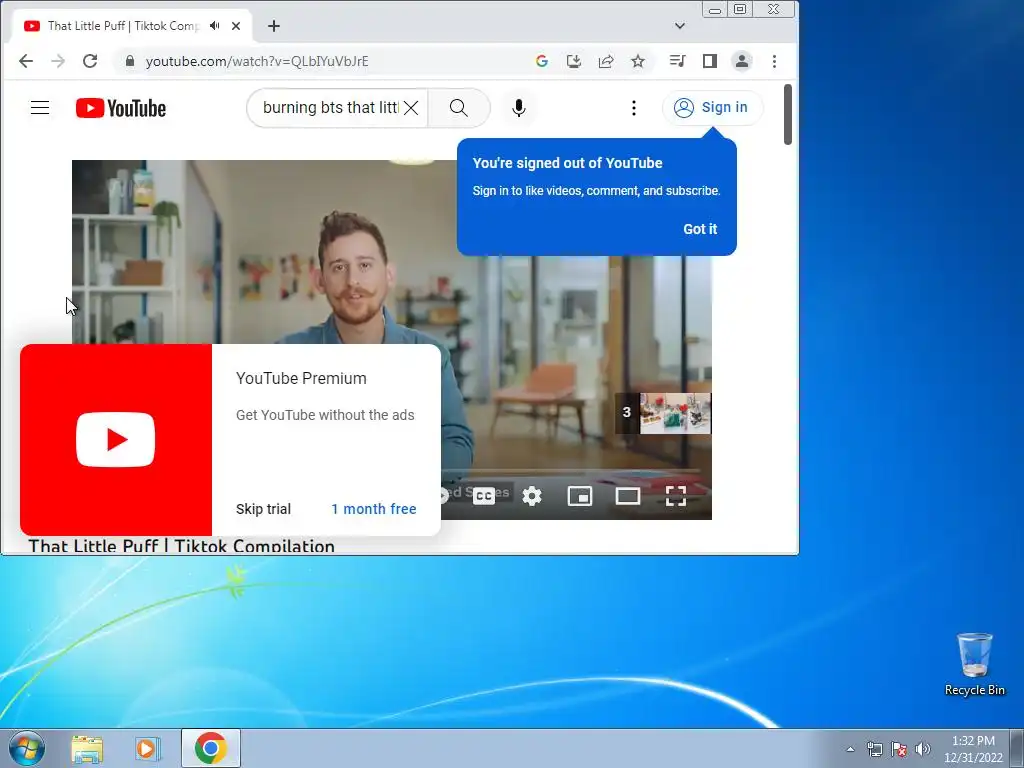1024x768 pixels.
Task: Accept the 1 month free offer
Action: click(x=374, y=509)
